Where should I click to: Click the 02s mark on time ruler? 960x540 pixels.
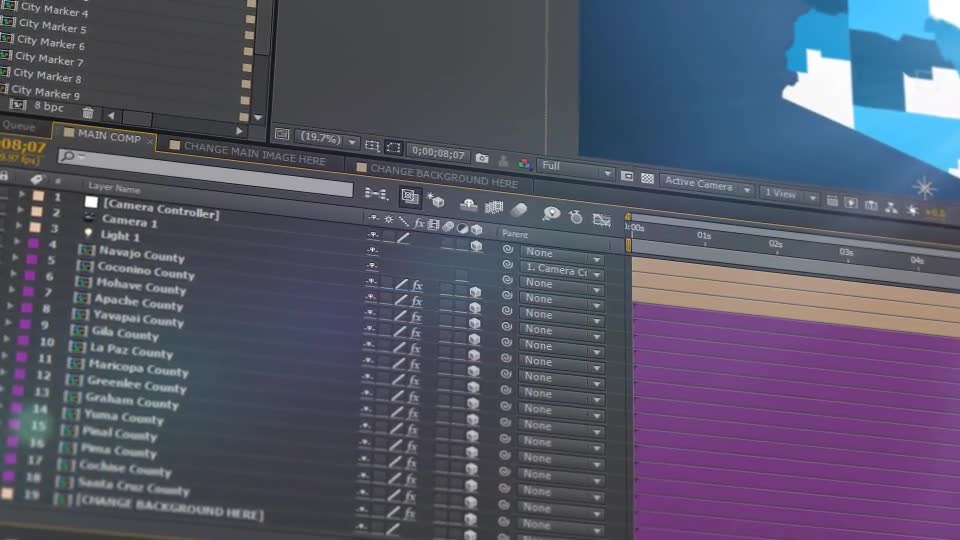coord(776,244)
